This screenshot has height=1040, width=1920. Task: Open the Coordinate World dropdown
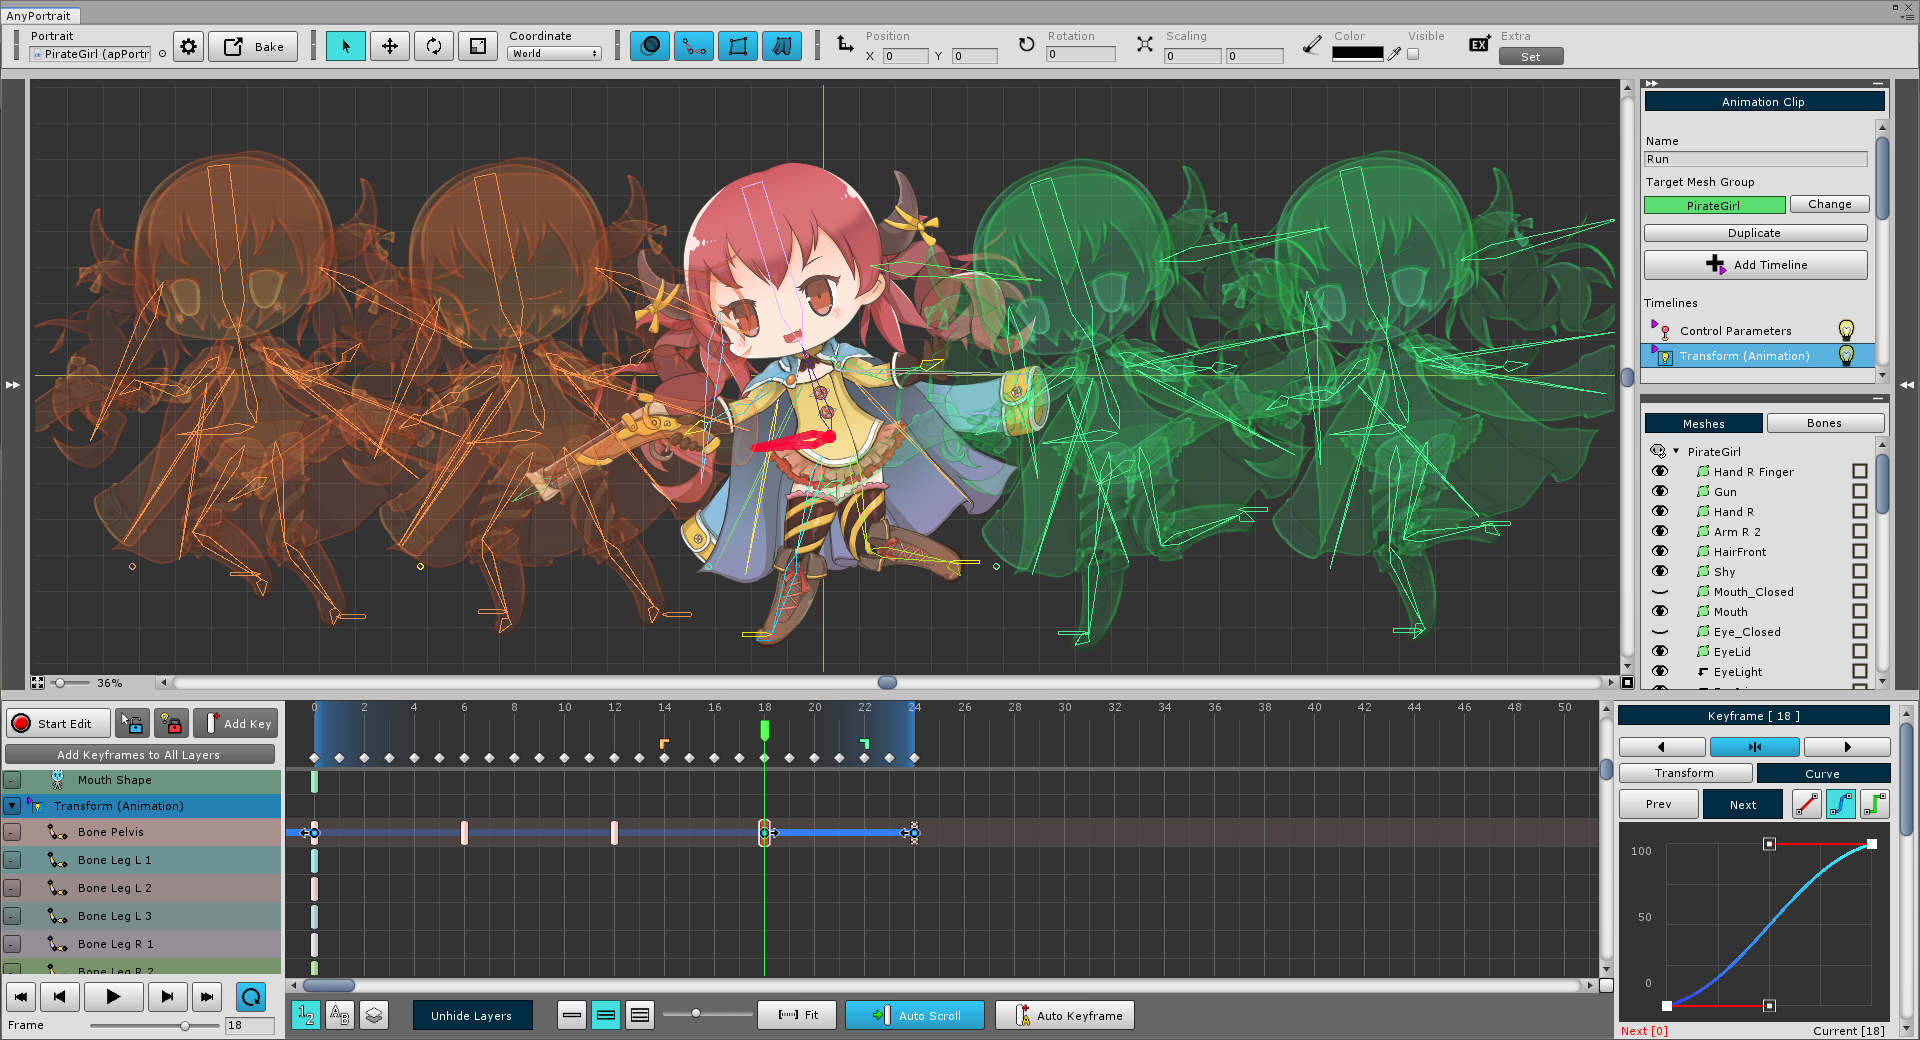pos(554,54)
